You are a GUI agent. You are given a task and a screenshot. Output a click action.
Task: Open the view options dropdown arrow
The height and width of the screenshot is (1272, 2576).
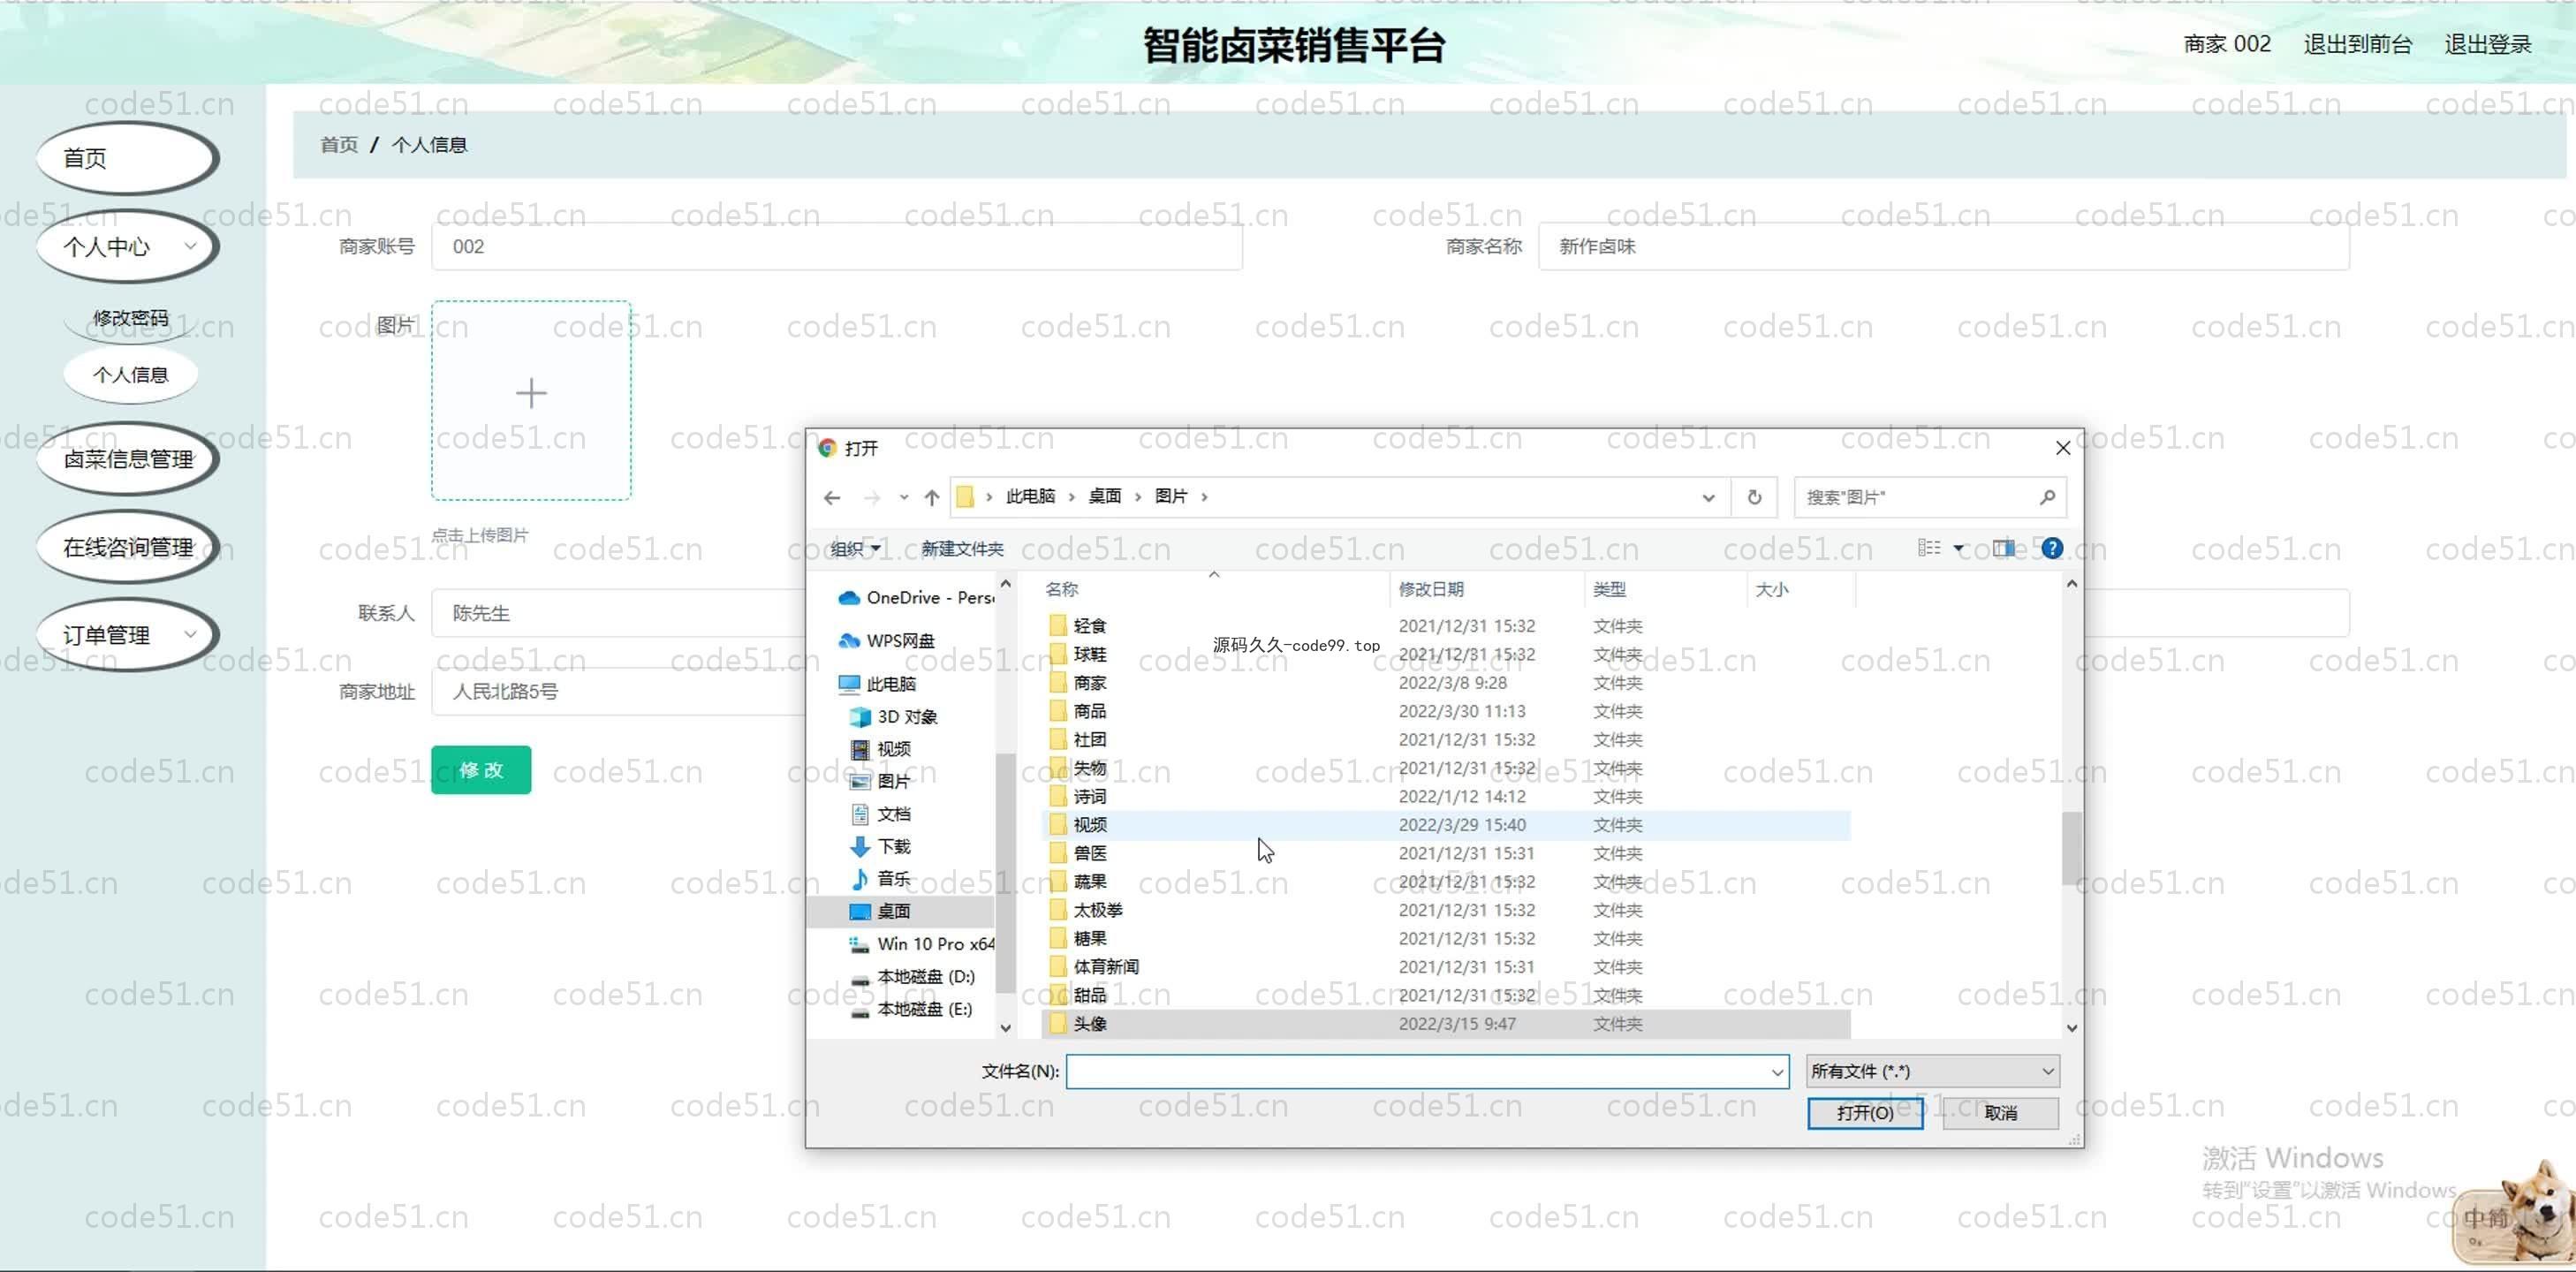click(1959, 548)
